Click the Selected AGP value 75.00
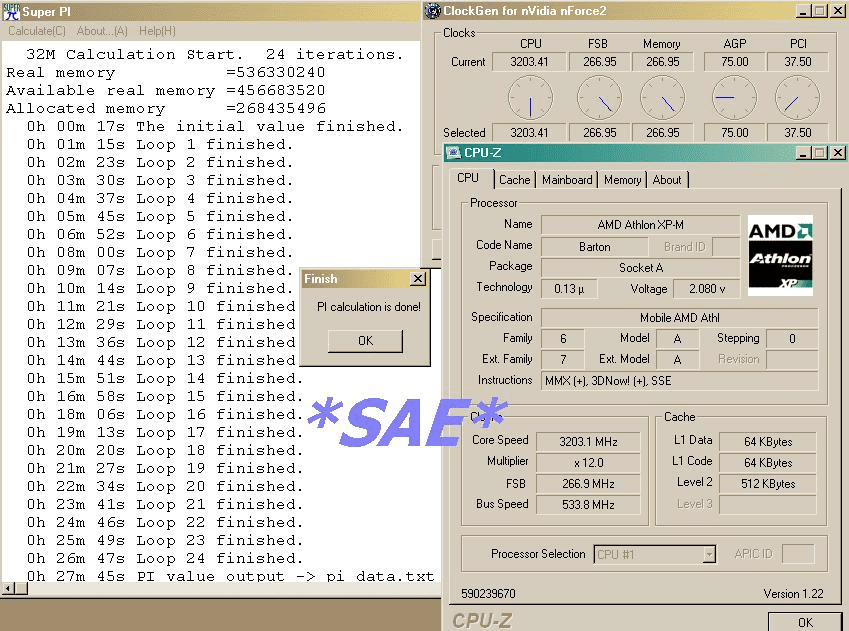 tap(734, 132)
